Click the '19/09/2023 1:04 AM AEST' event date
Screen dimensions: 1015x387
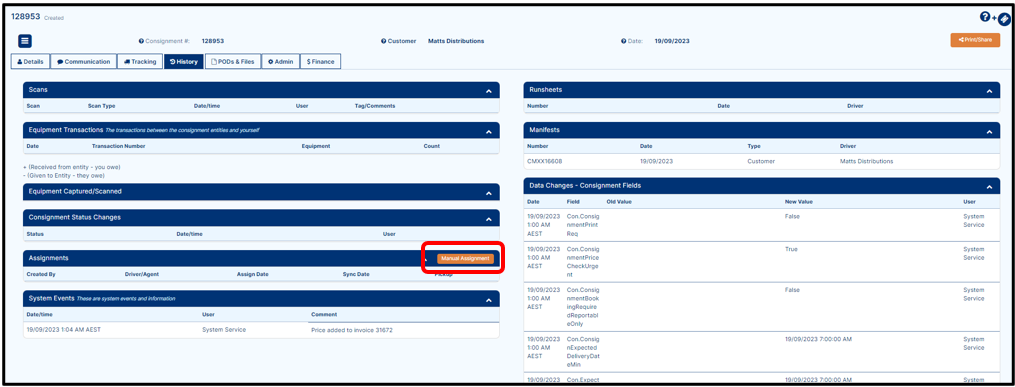pos(63,329)
